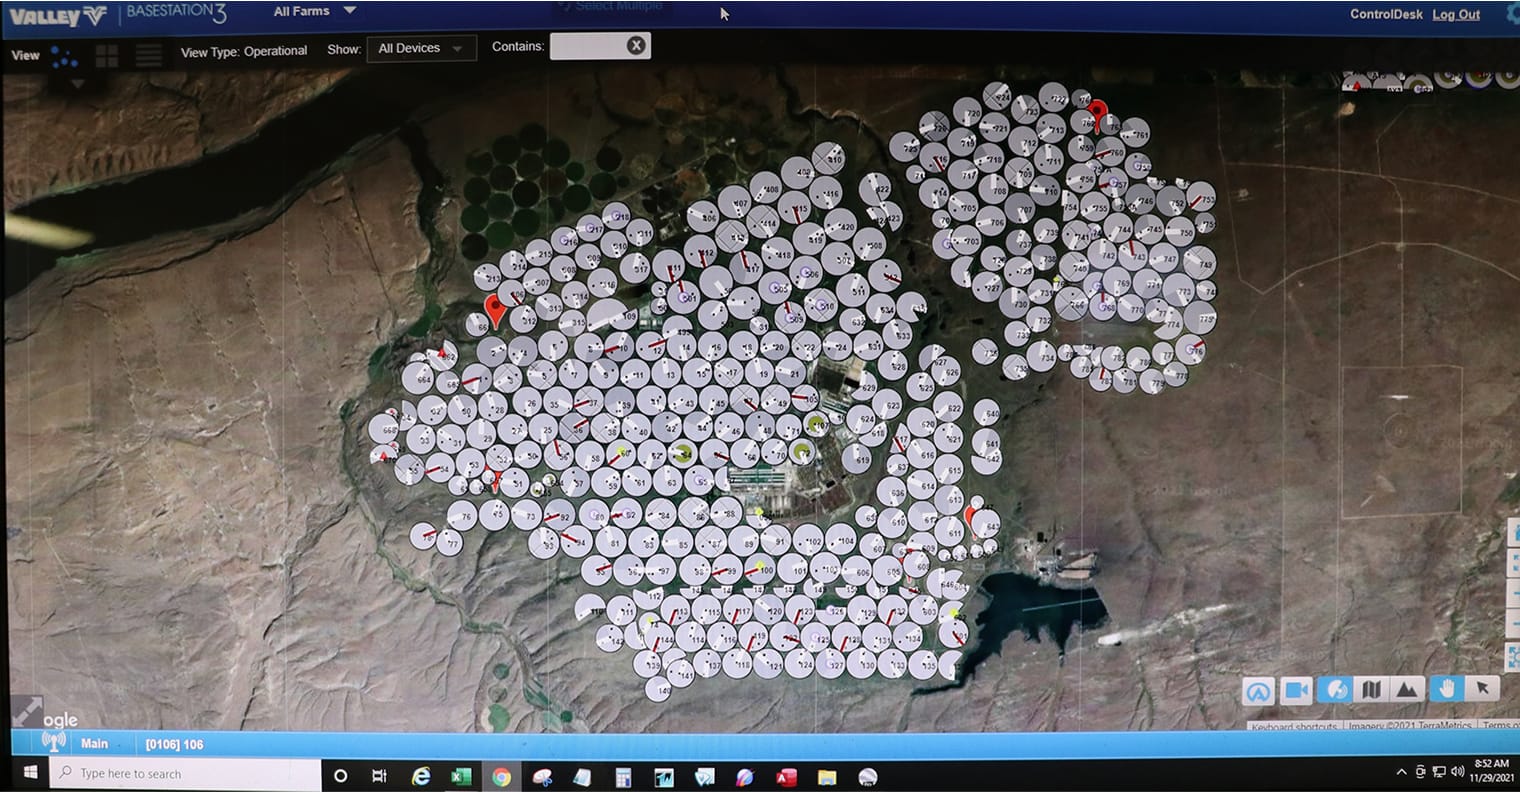This screenshot has height=792, width=1520.
Task: Select the folded map view icon
Action: tap(1371, 690)
